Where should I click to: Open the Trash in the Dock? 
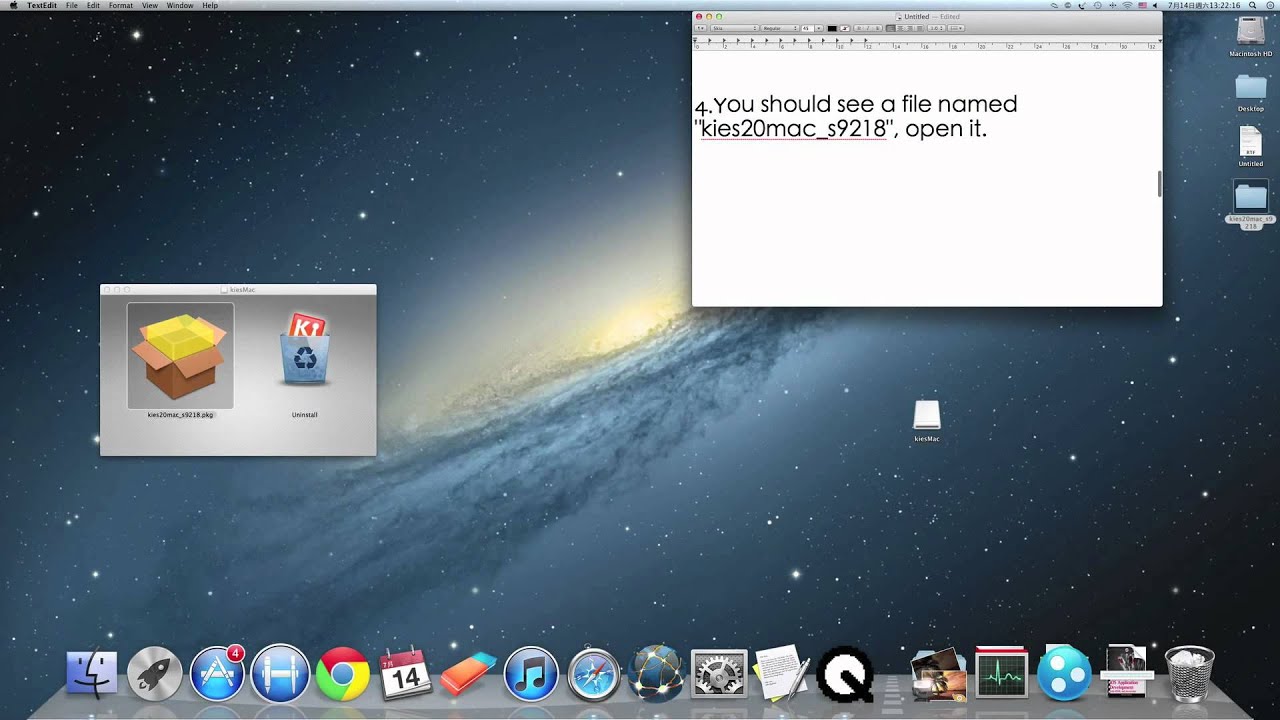1190,672
